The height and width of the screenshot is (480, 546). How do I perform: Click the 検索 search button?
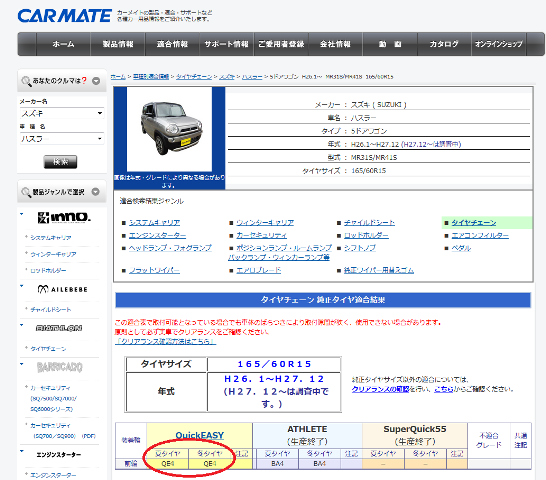pos(61,162)
